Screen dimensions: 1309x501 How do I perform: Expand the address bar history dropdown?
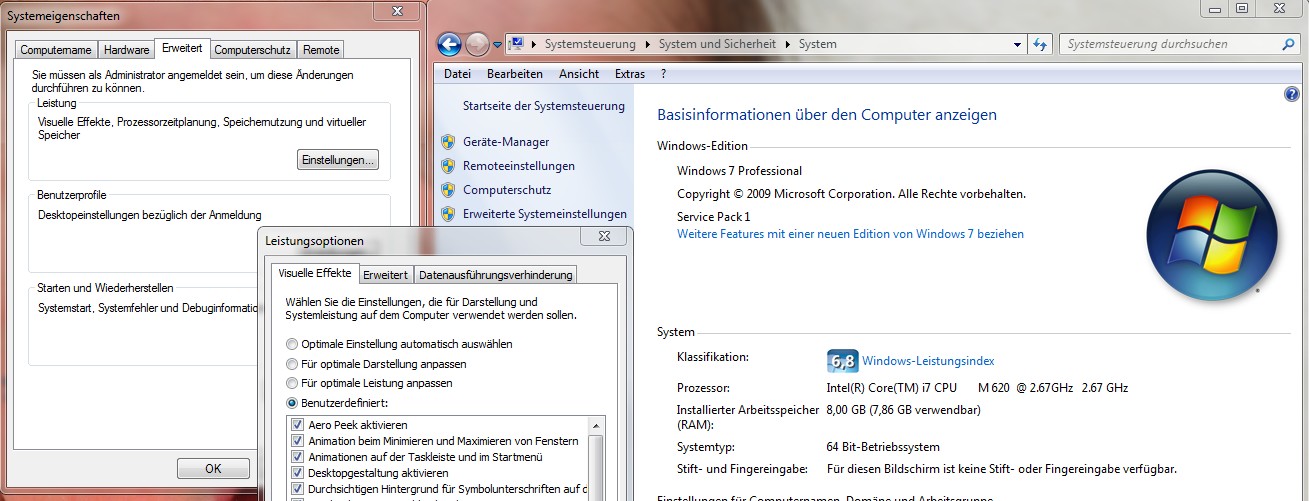(x=1017, y=44)
